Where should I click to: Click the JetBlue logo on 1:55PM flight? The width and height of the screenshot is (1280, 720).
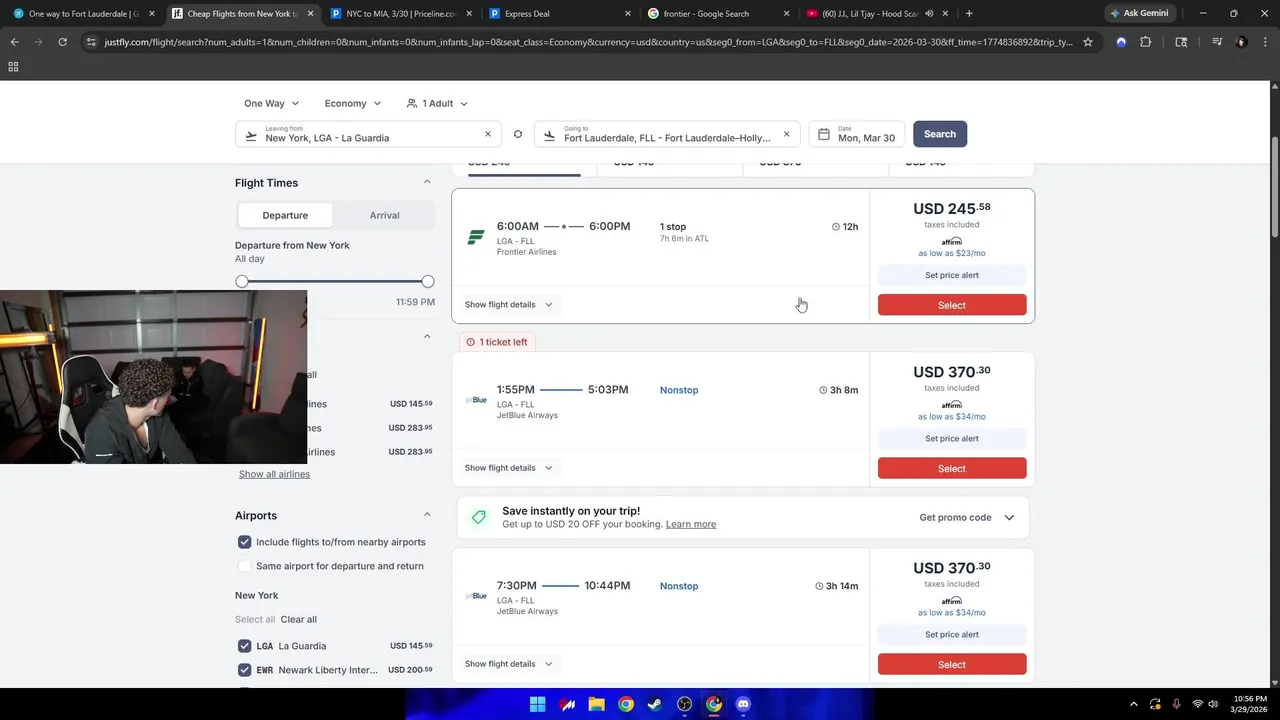tap(476, 400)
